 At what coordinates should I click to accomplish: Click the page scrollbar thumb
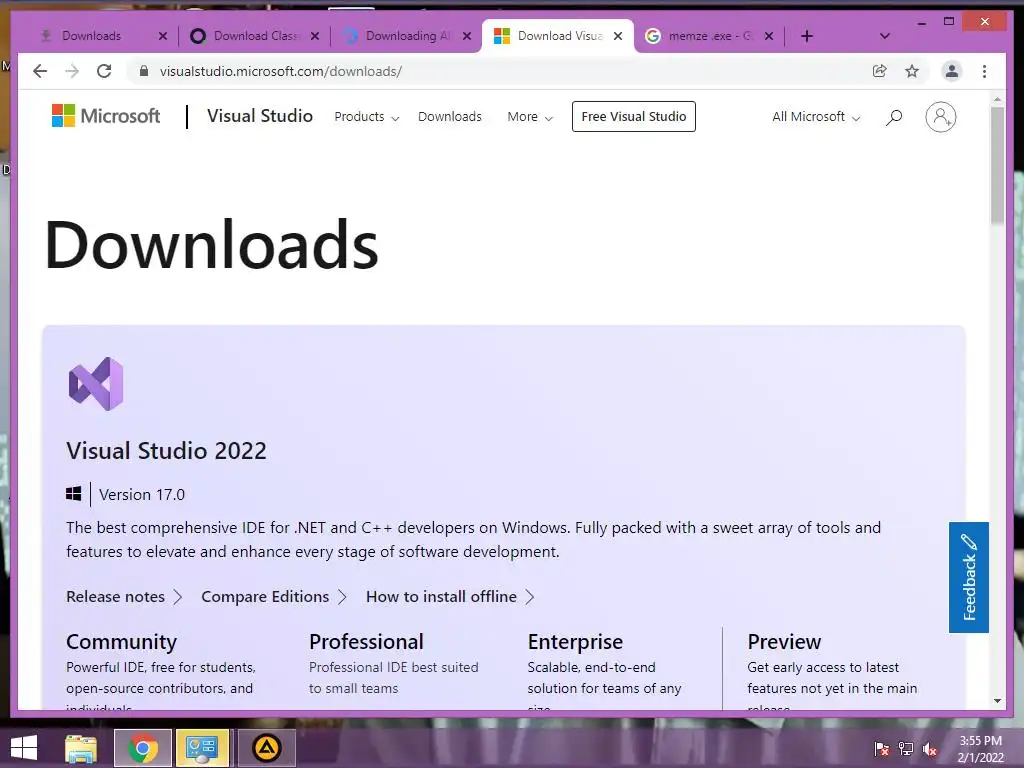point(997,166)
